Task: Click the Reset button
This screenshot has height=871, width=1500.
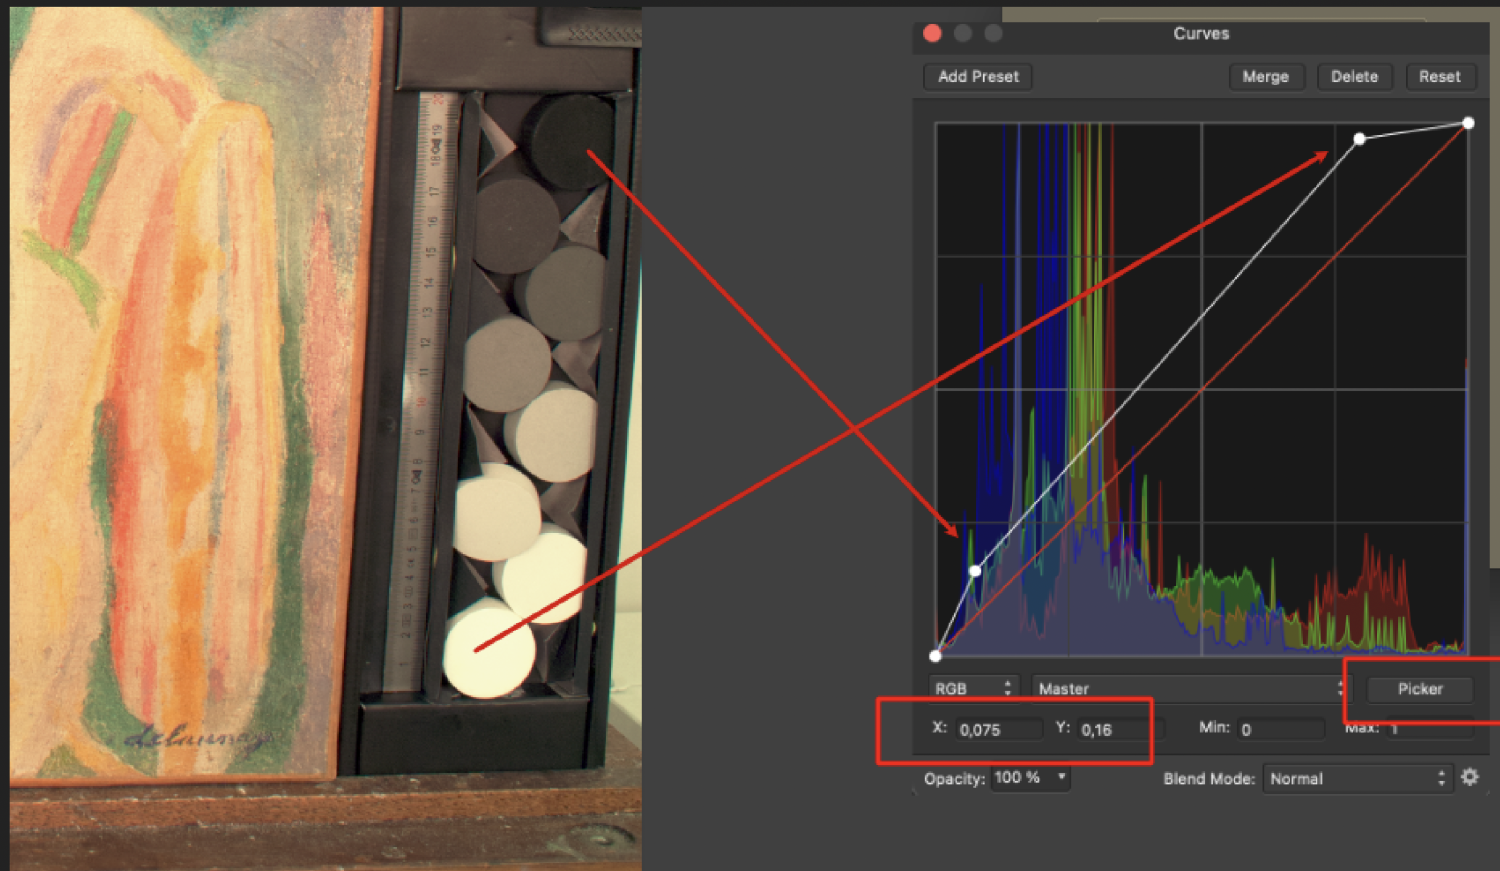Action: pyautogui.click(x=1441, y=76)
